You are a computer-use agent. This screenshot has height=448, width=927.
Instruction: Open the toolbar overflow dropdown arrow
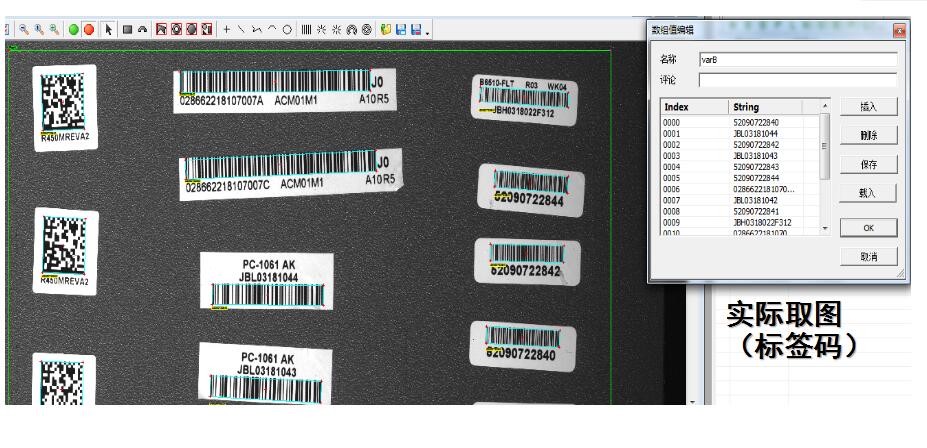(427, 33)
